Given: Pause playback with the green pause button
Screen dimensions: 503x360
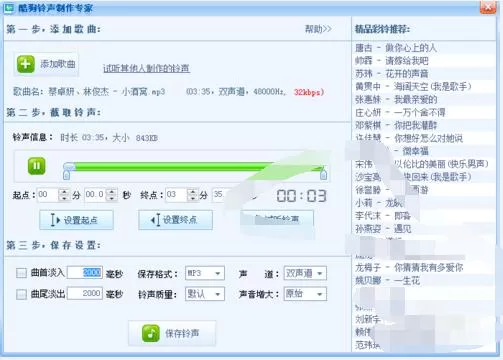Looking at the screenshot, I should click(x=36, y=166).
